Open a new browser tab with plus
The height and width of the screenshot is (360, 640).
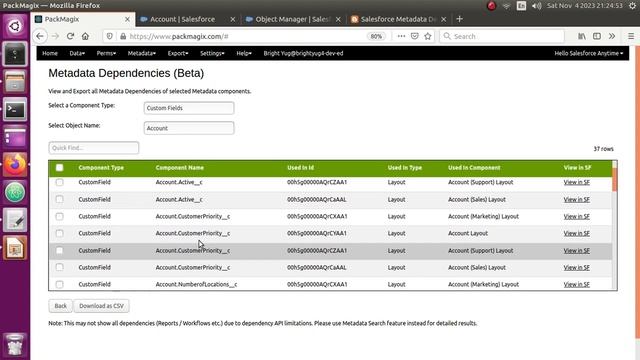460,19
